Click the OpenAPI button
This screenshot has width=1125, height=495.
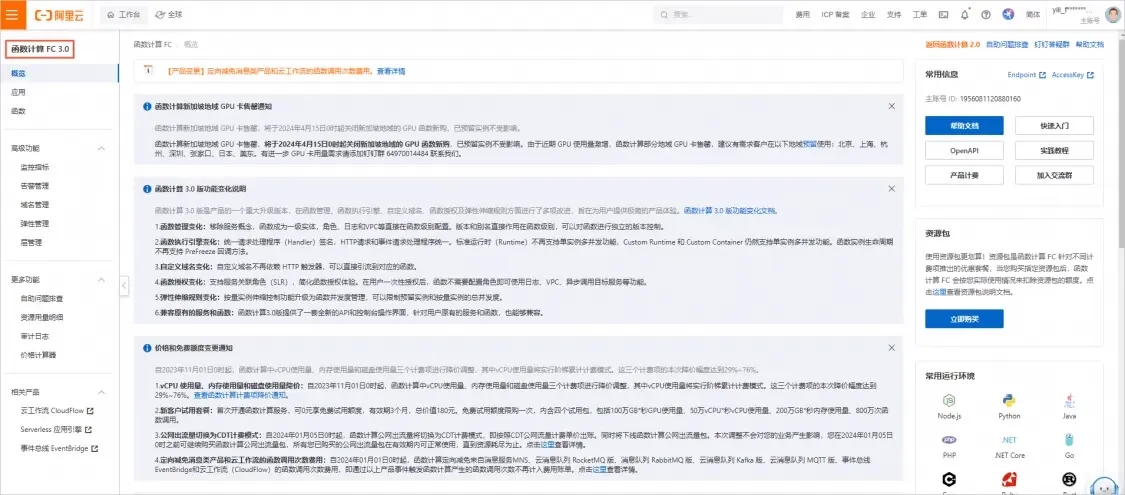964,151
